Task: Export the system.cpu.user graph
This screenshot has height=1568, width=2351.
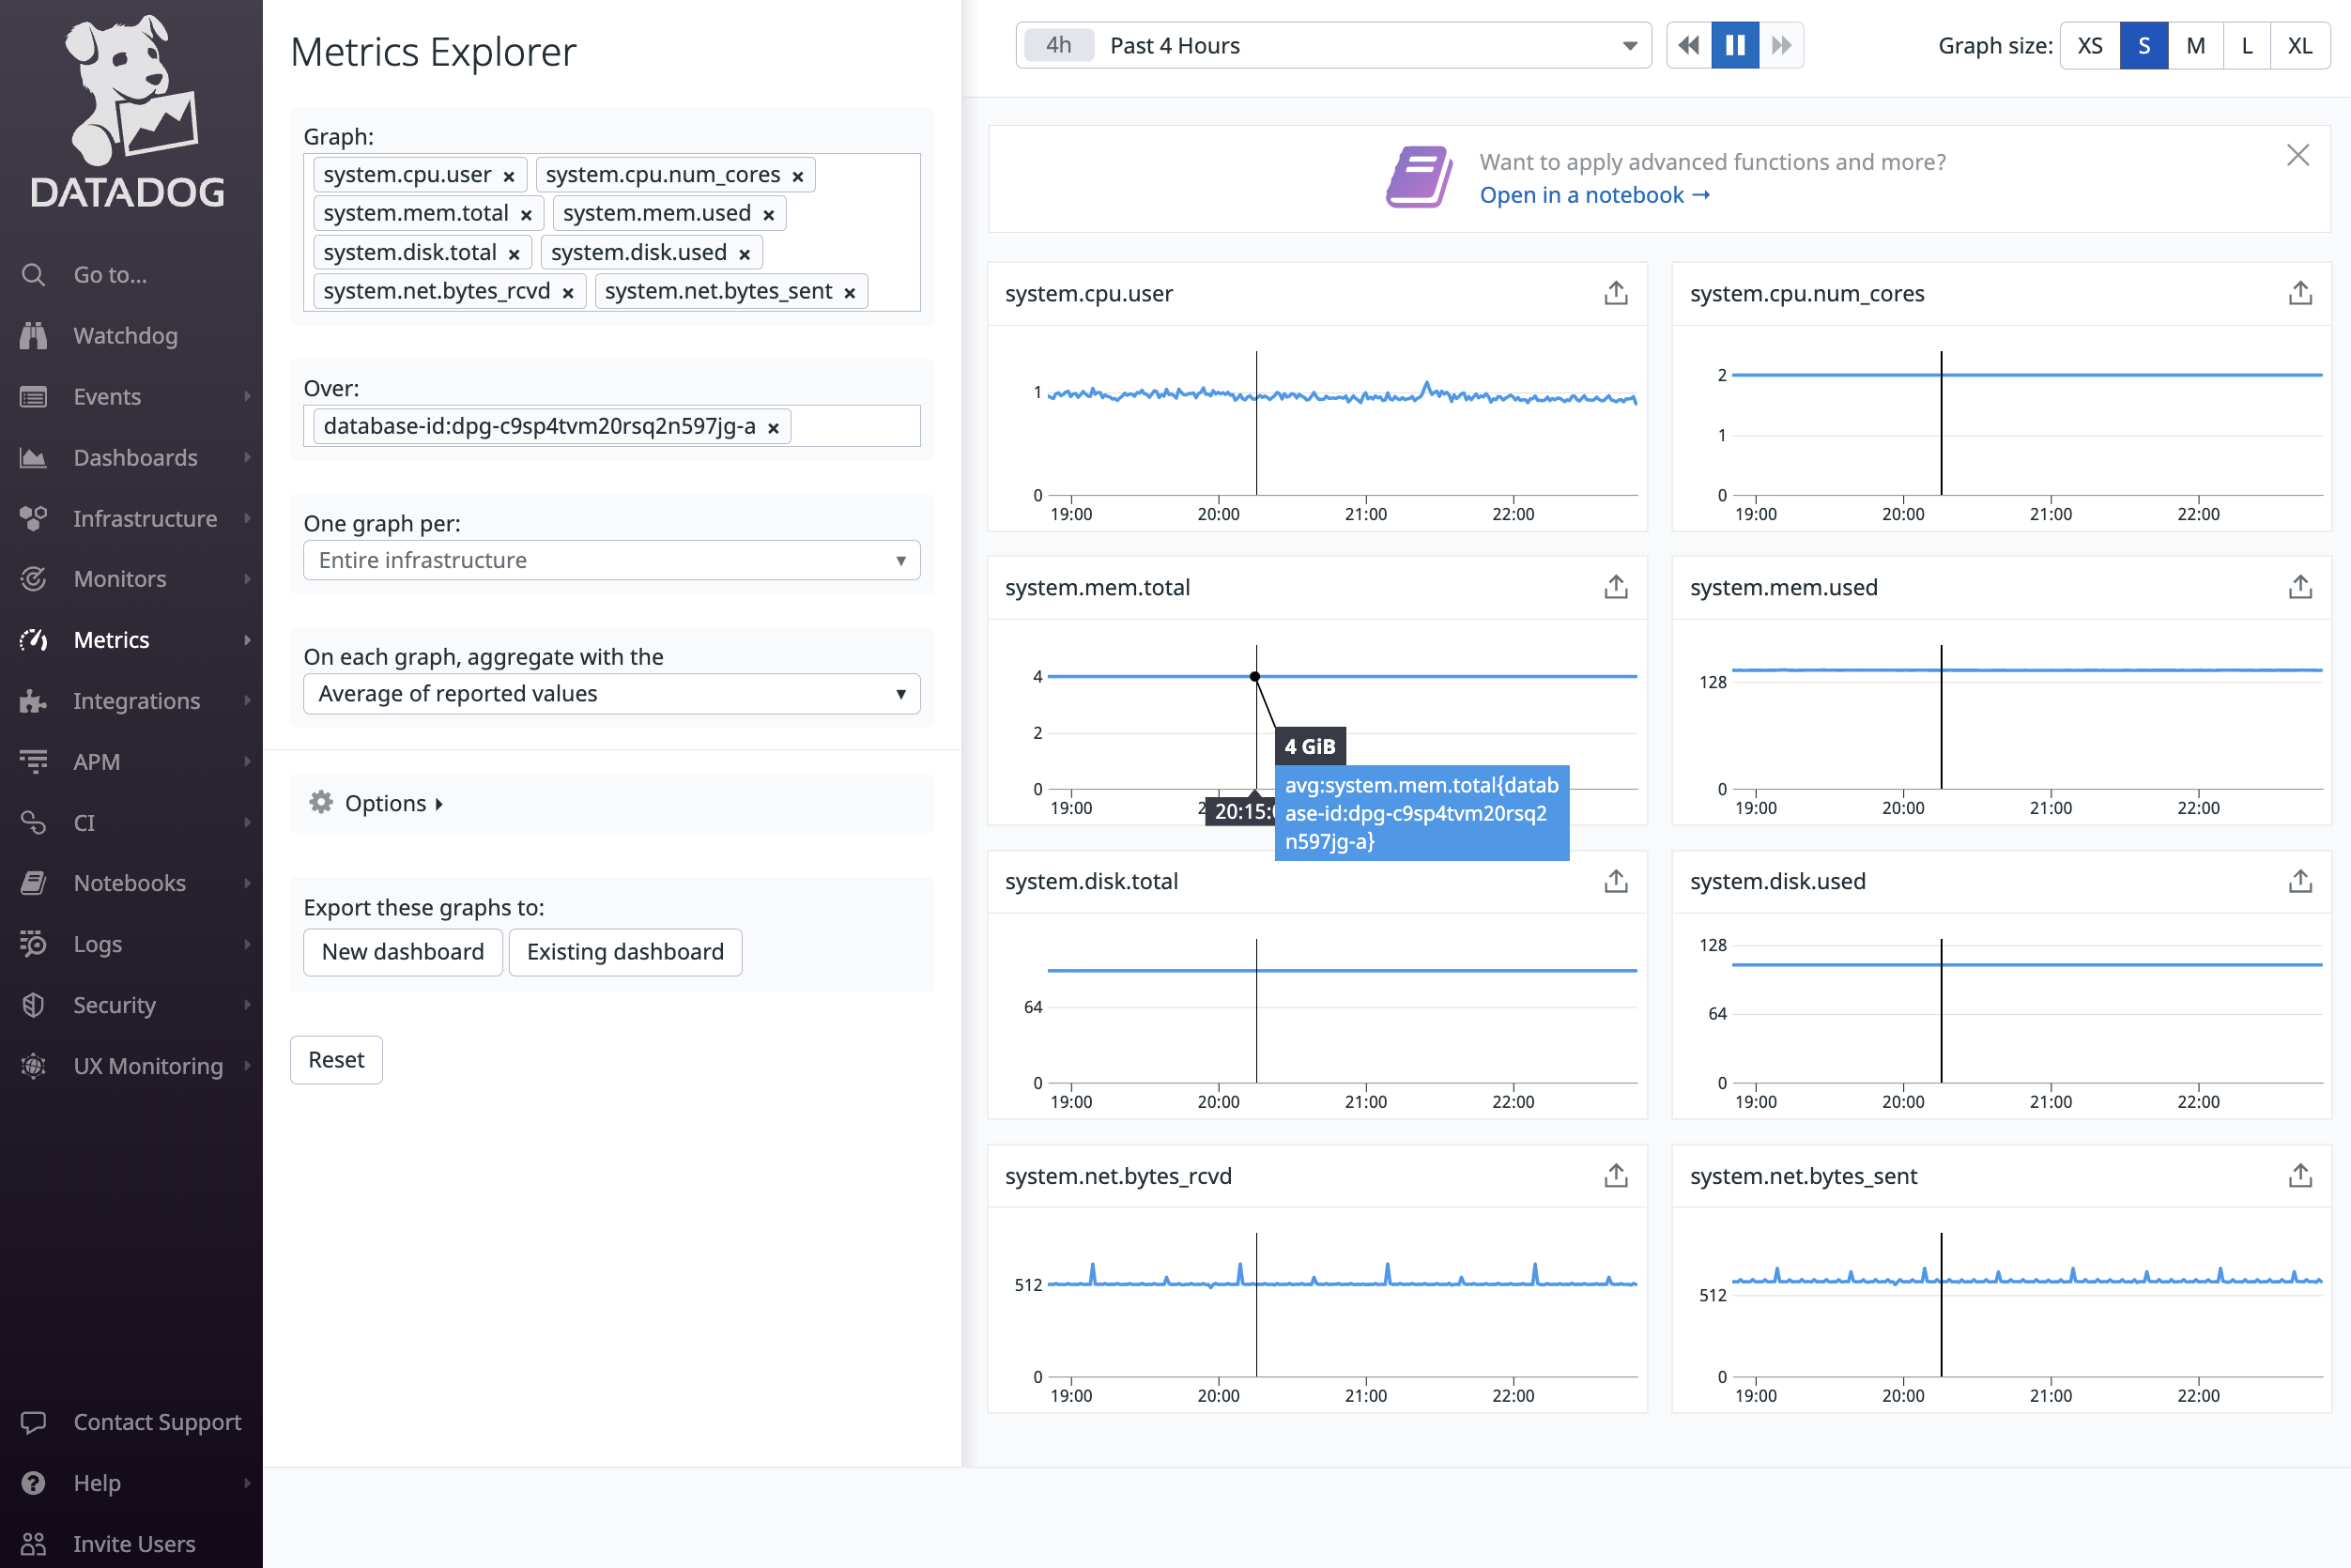Action: 1615,293
